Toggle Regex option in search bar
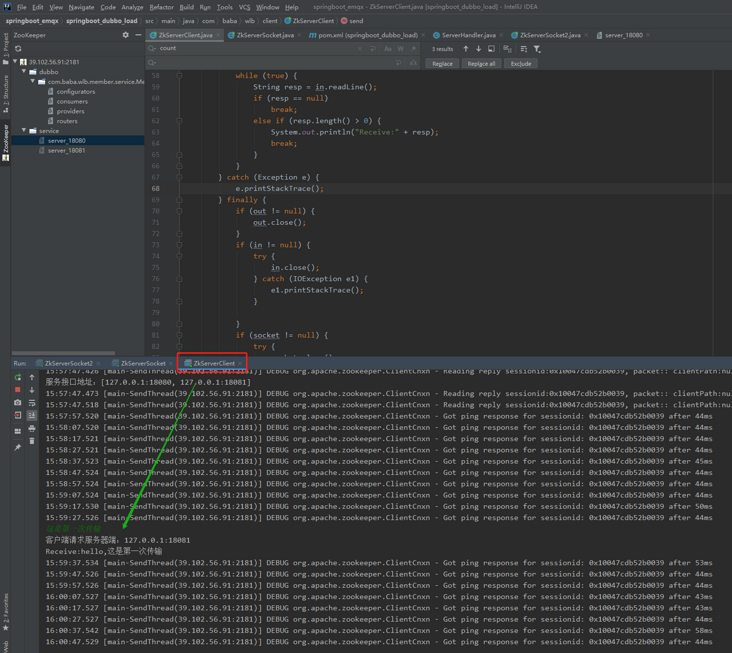Image resolution: width=732 pixels, height=653 pixels. coord(412,49)
